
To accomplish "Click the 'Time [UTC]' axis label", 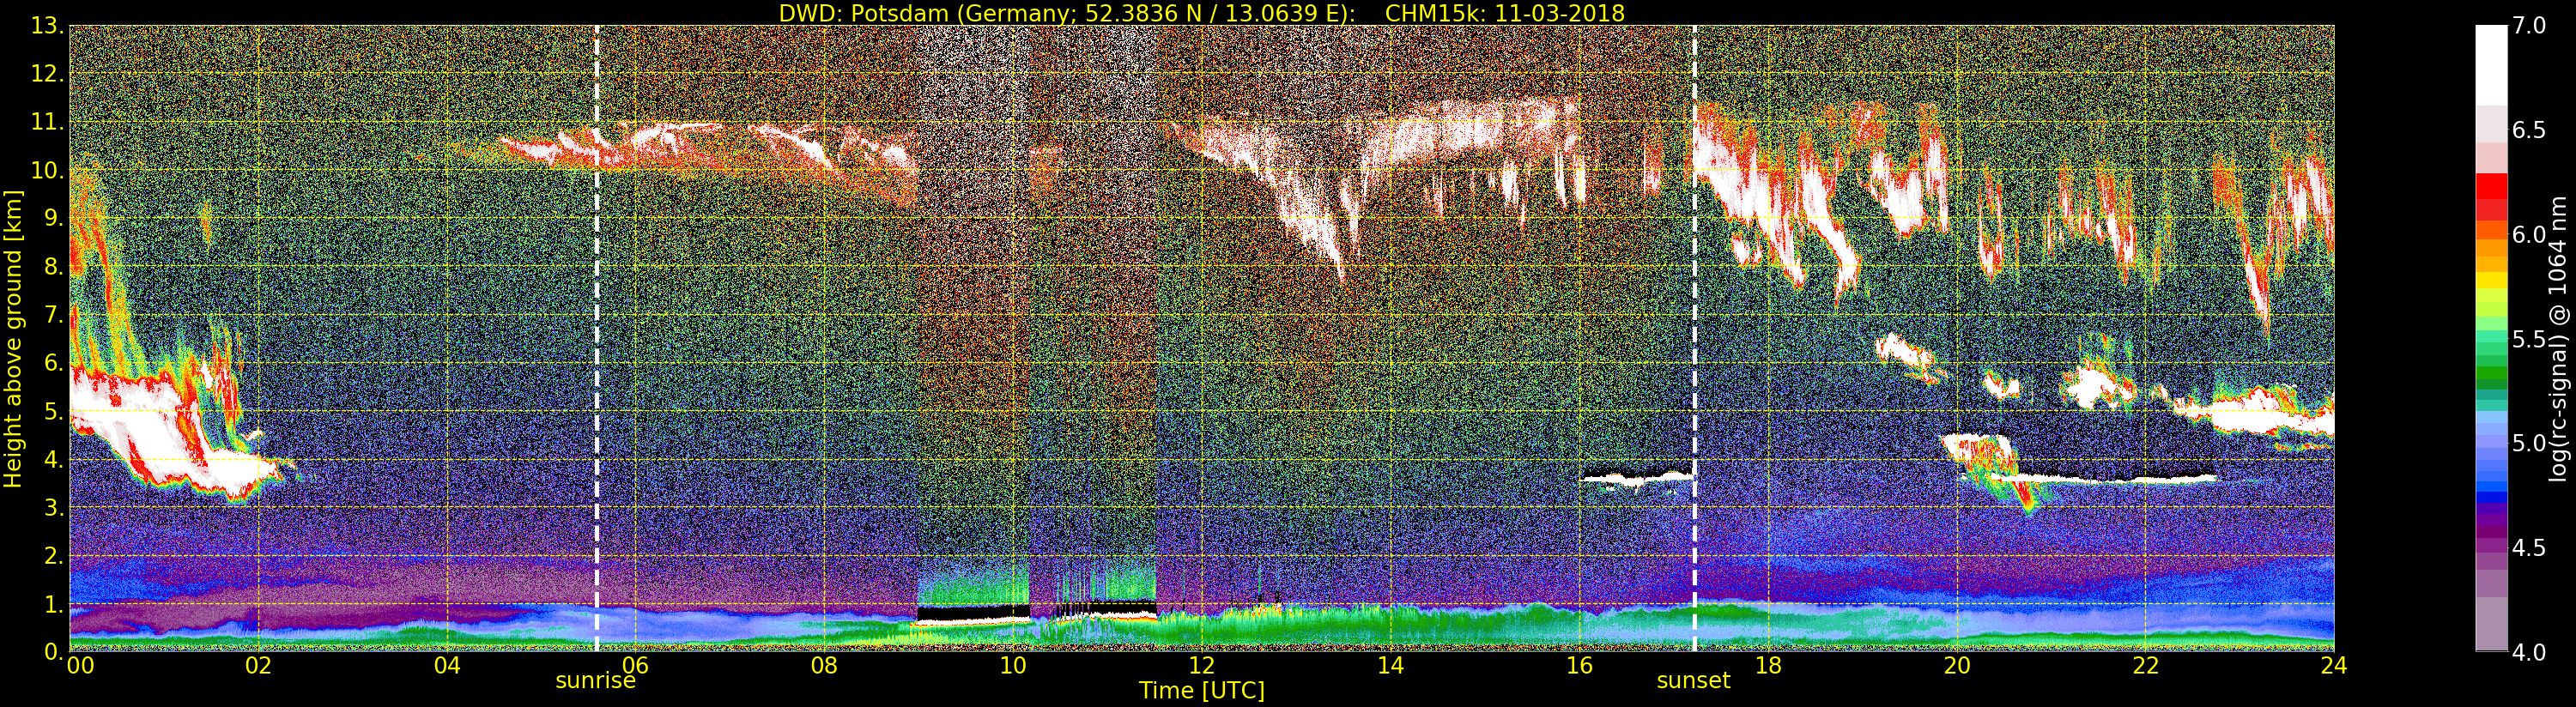I will click(x=1201, y=691).
